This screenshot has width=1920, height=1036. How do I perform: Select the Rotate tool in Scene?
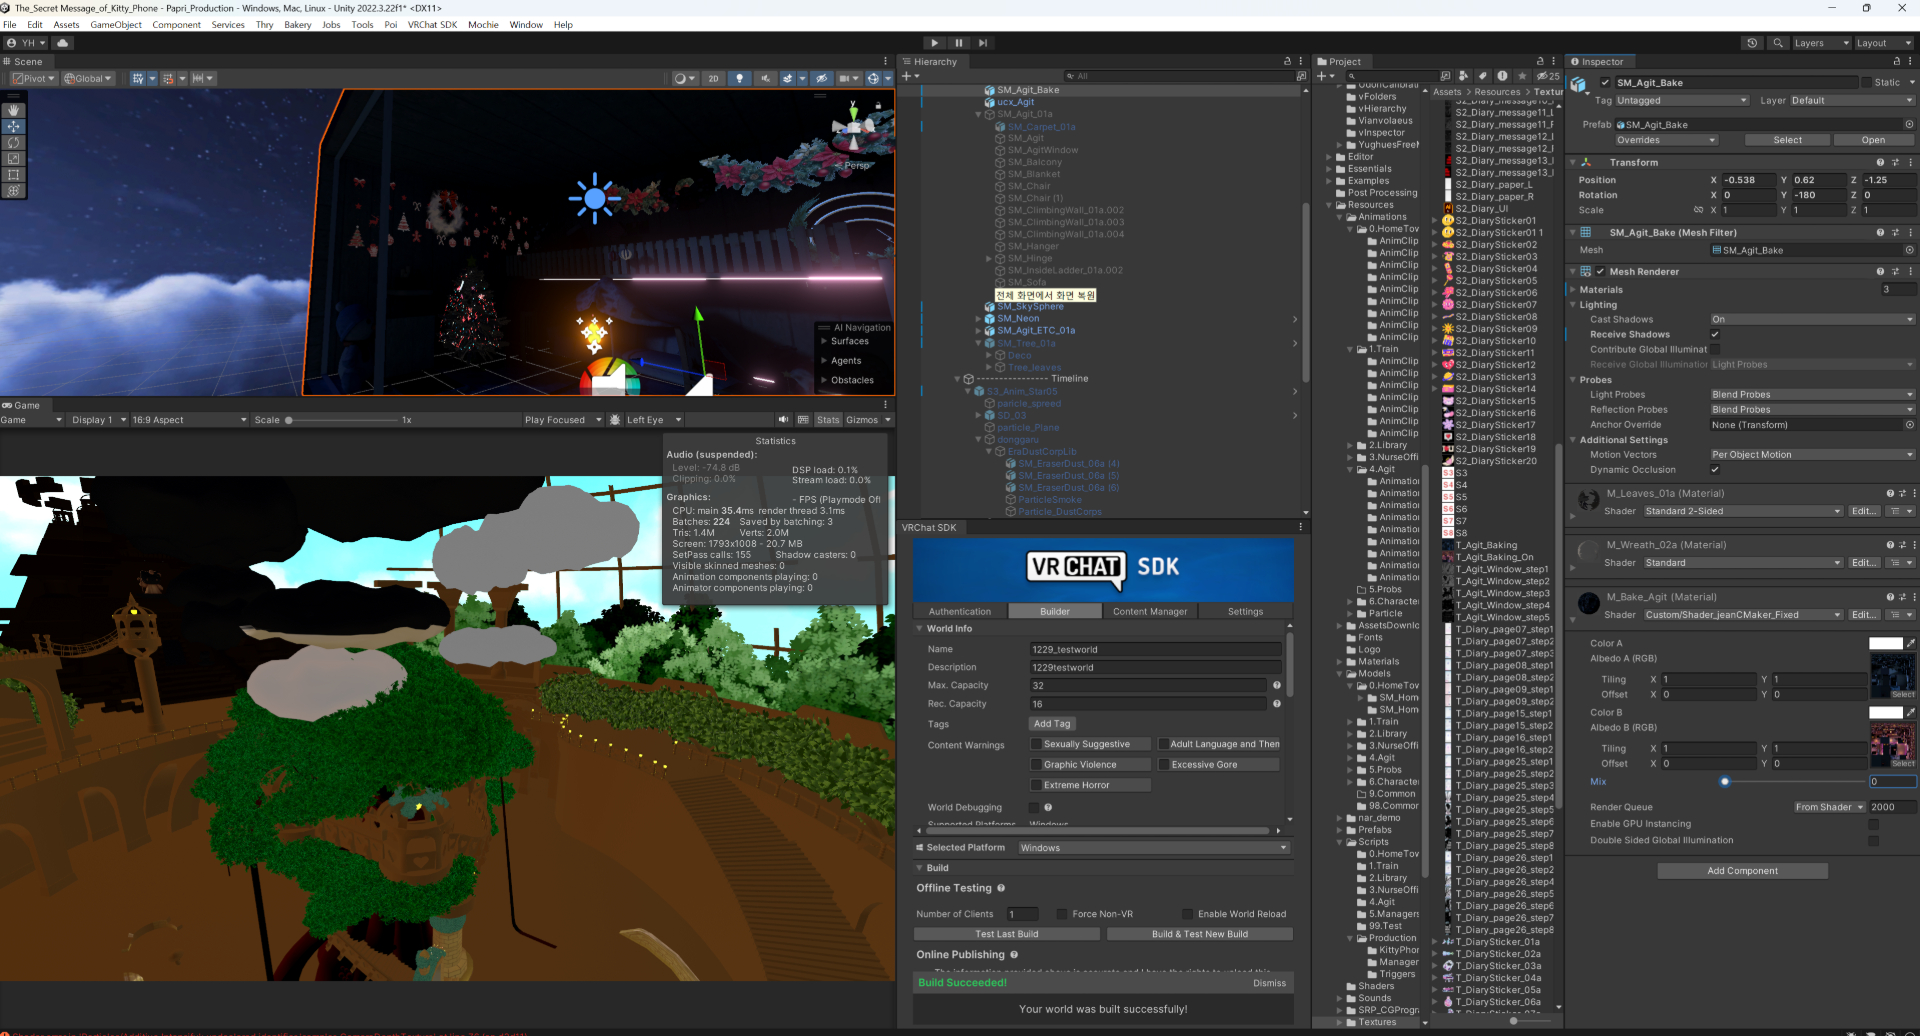pos(13,143)
